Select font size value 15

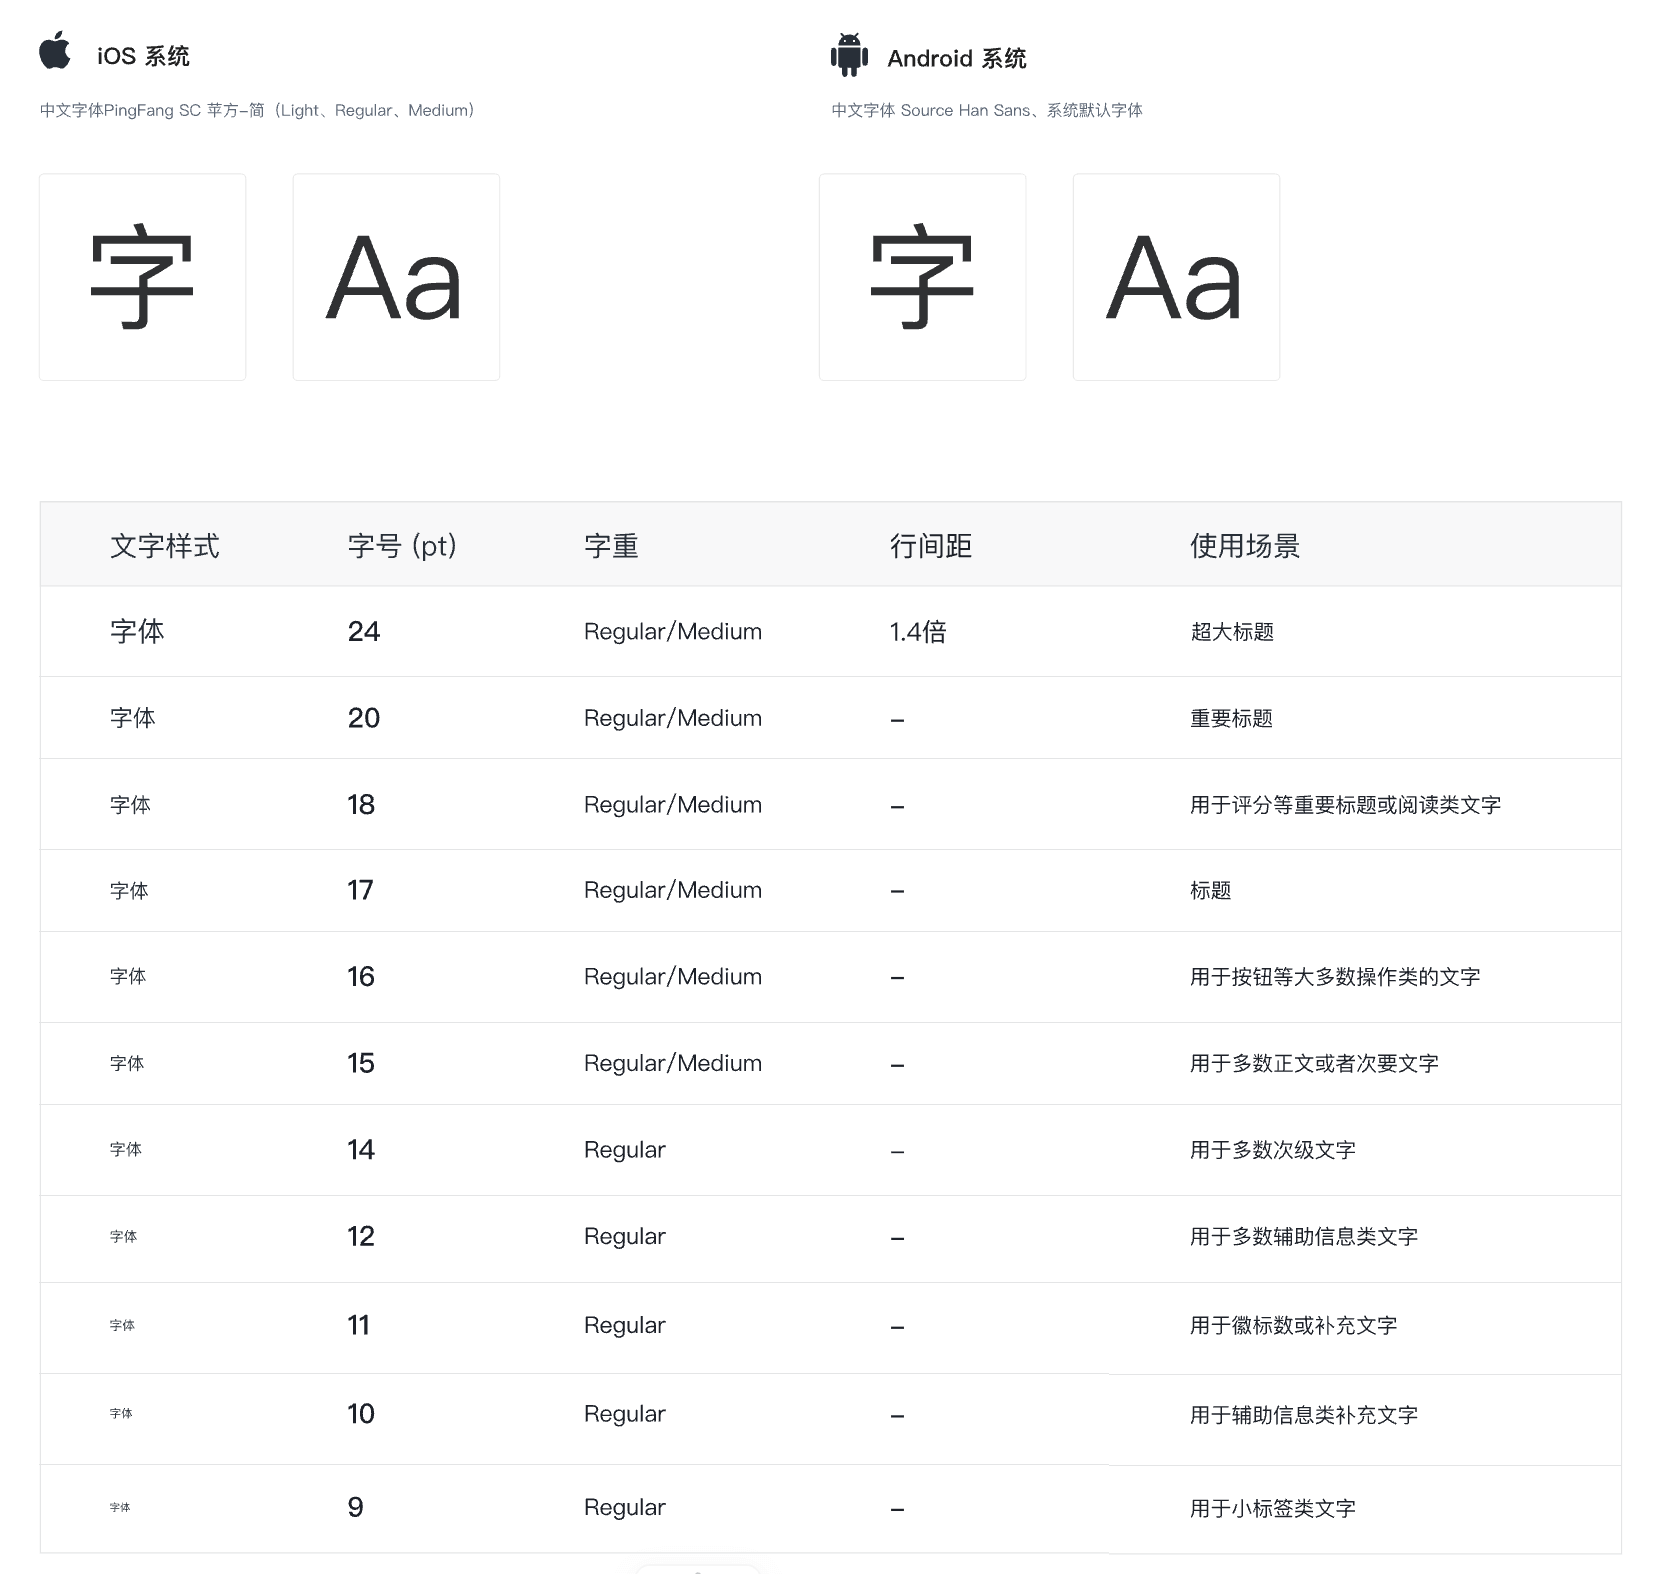(x=361, y=1063)
